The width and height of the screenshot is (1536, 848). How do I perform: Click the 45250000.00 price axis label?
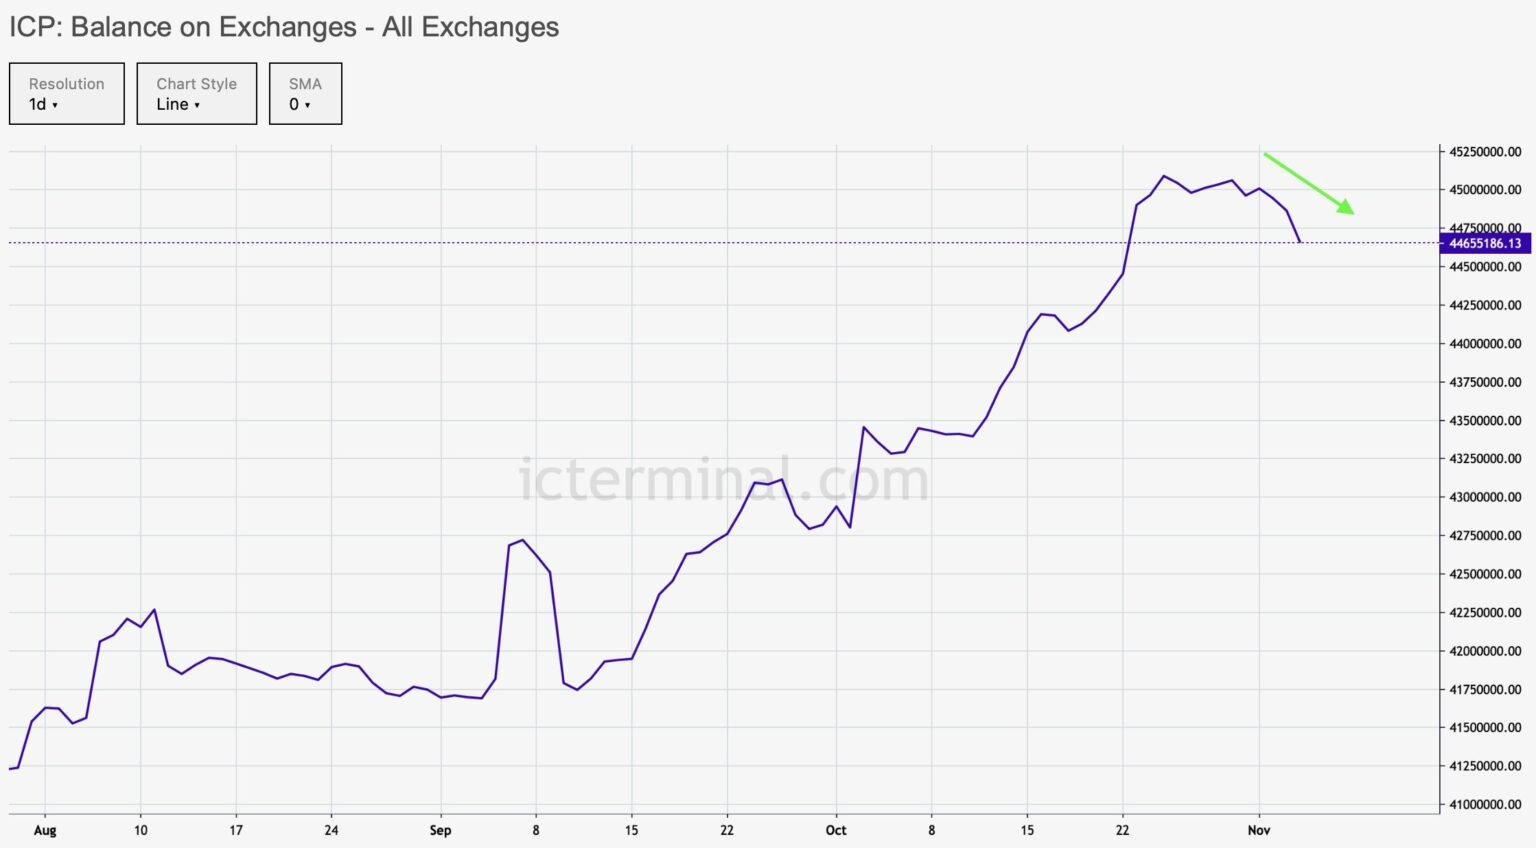pyautogui.click(x=1485, y=152)
